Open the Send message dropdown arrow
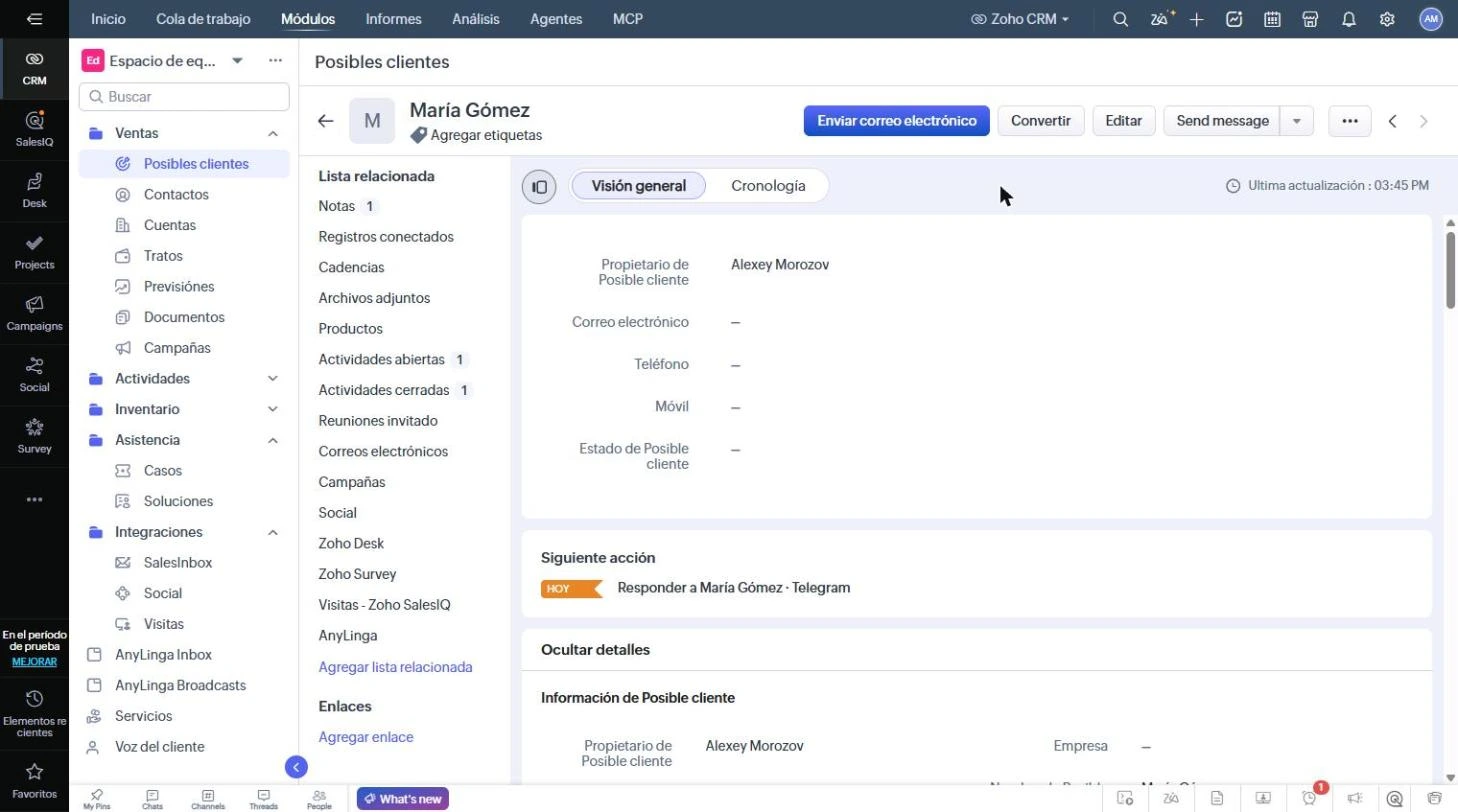 pos(1297,121)
